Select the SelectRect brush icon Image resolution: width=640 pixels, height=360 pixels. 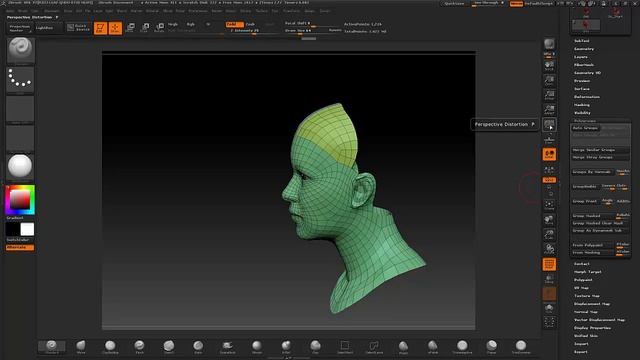click(345, 347)
